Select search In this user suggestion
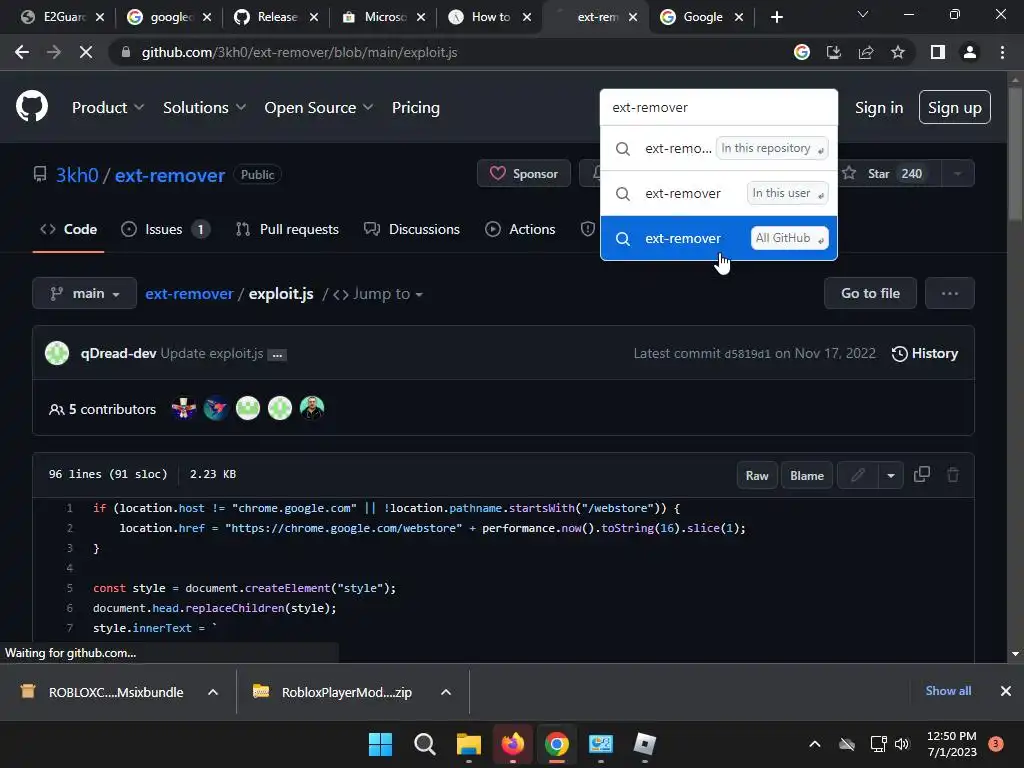The width and height of the screenshot is (1024, 768). (x=718, y=193)
